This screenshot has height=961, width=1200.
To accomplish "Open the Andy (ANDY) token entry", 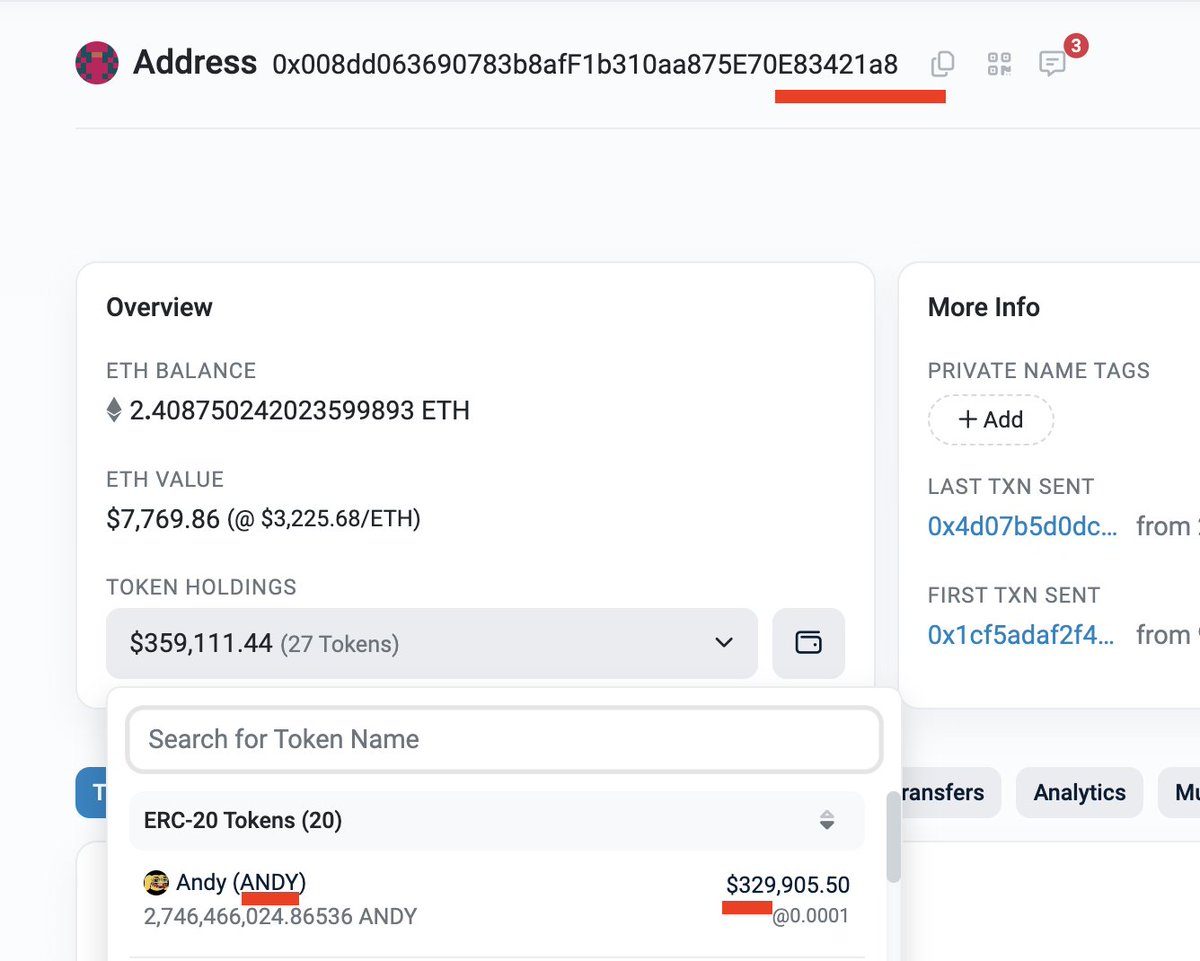I will (497, 898).
